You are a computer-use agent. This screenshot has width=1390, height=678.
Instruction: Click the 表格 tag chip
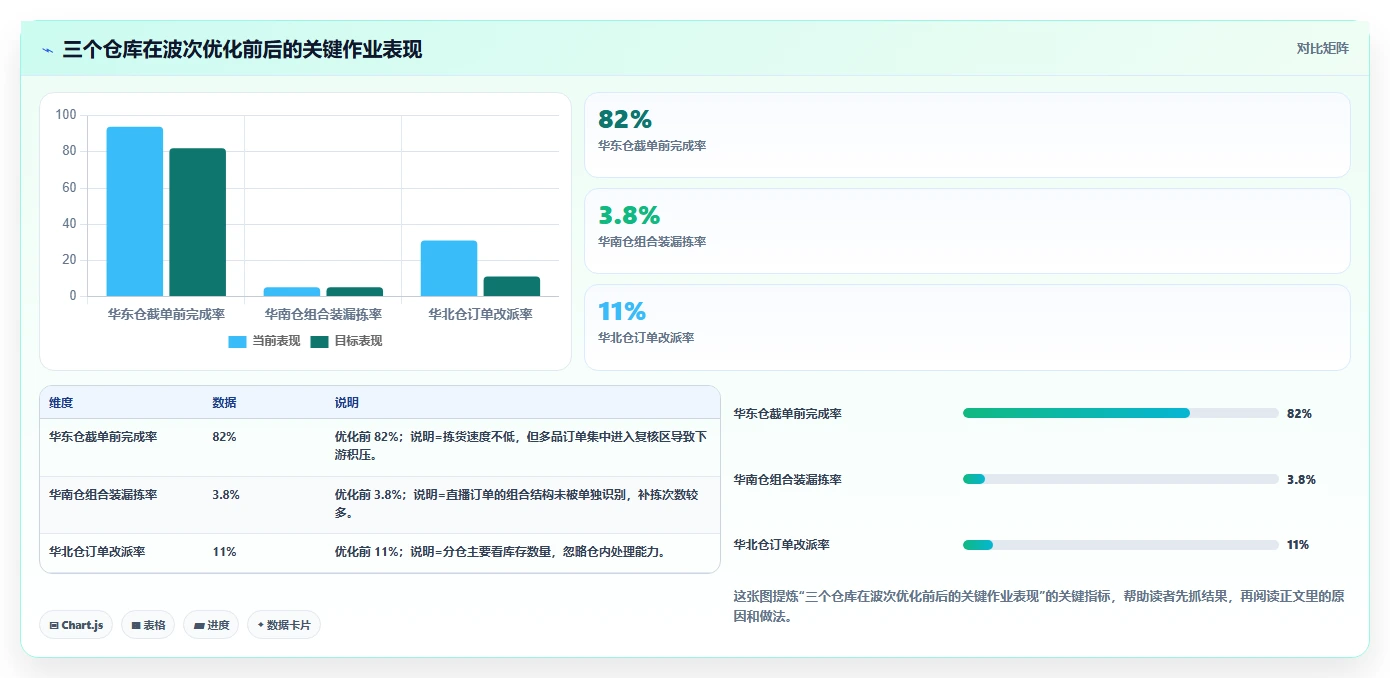point(148,625)
